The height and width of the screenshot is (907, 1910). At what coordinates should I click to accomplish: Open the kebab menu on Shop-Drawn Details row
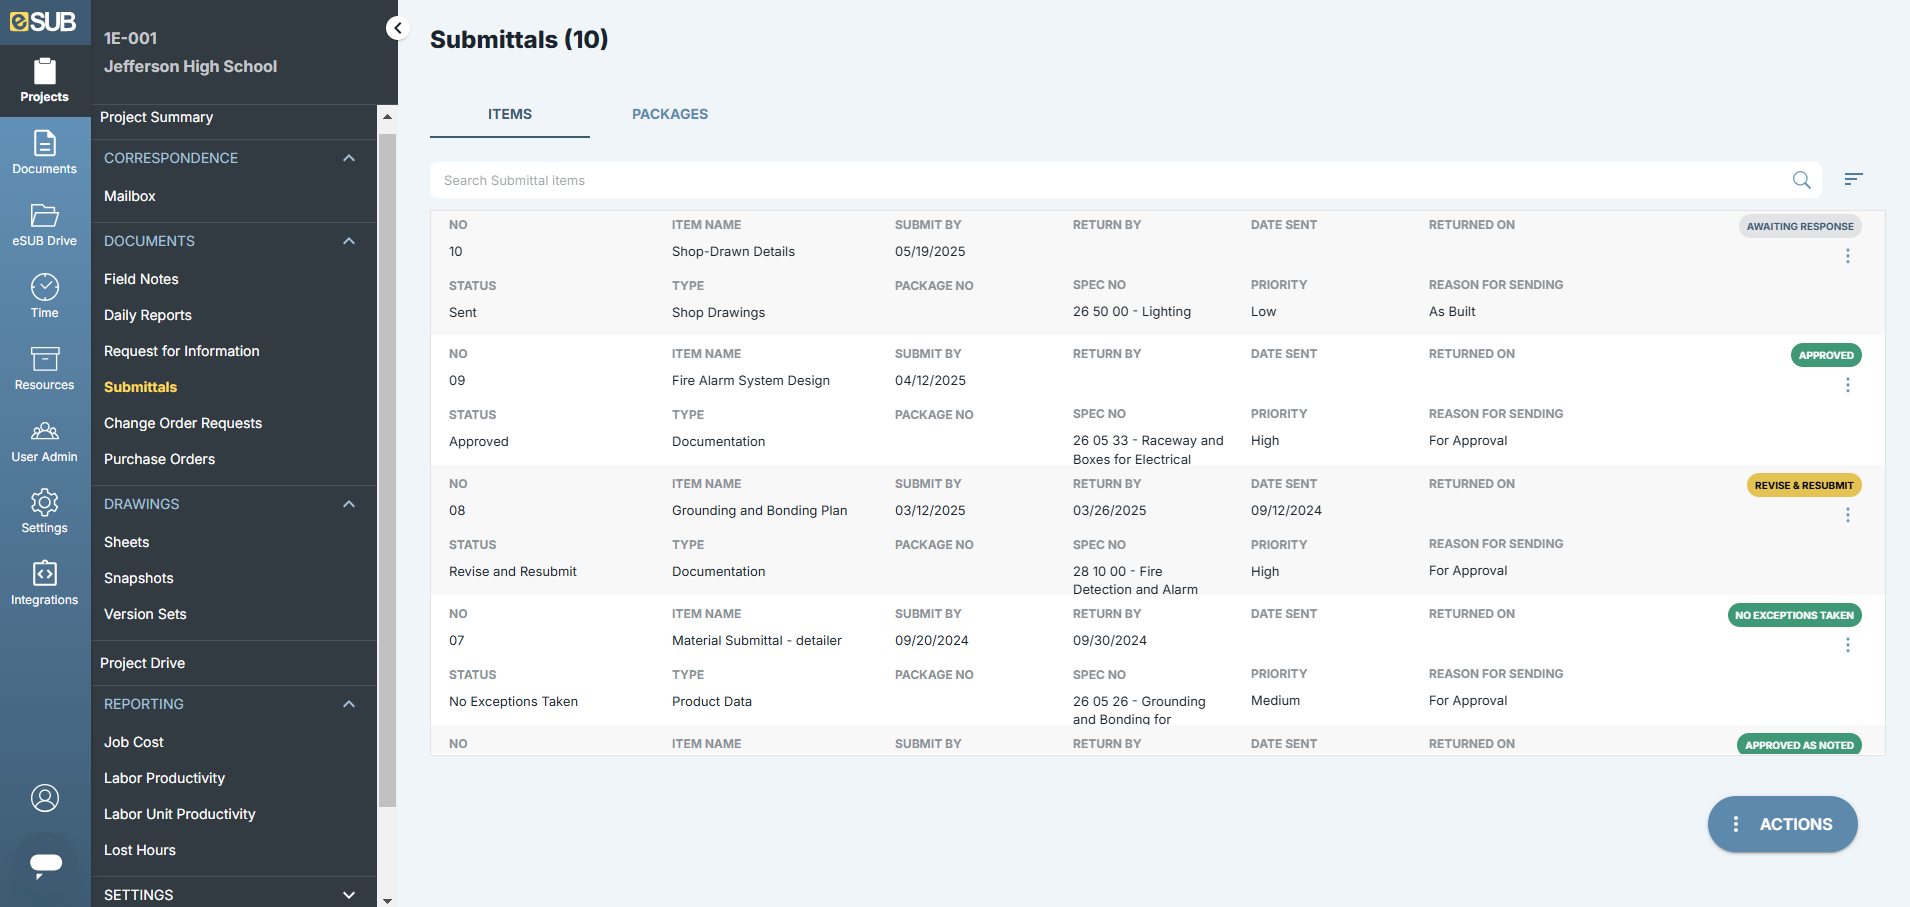tap(1847, 256)
